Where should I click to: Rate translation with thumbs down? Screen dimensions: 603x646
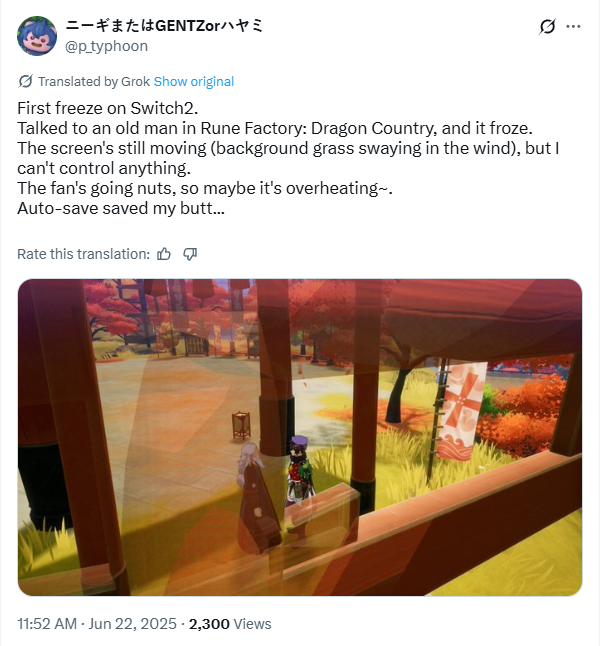pyautogui.click(x=190, y=254)
